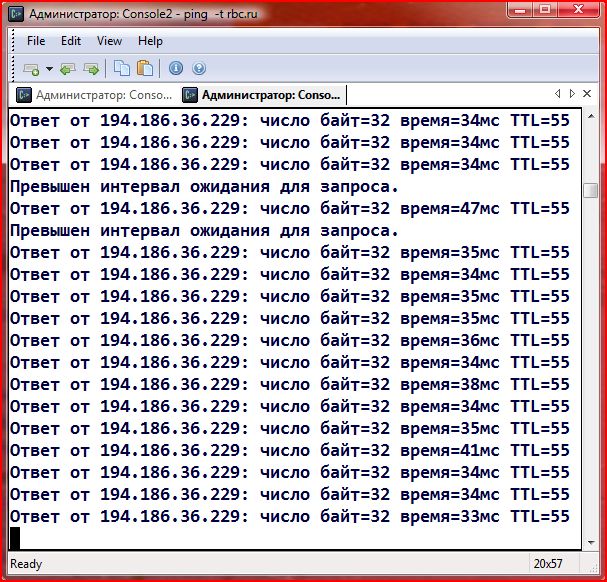
Task: Click the line with время=41мс
Action: pos(290,450)
